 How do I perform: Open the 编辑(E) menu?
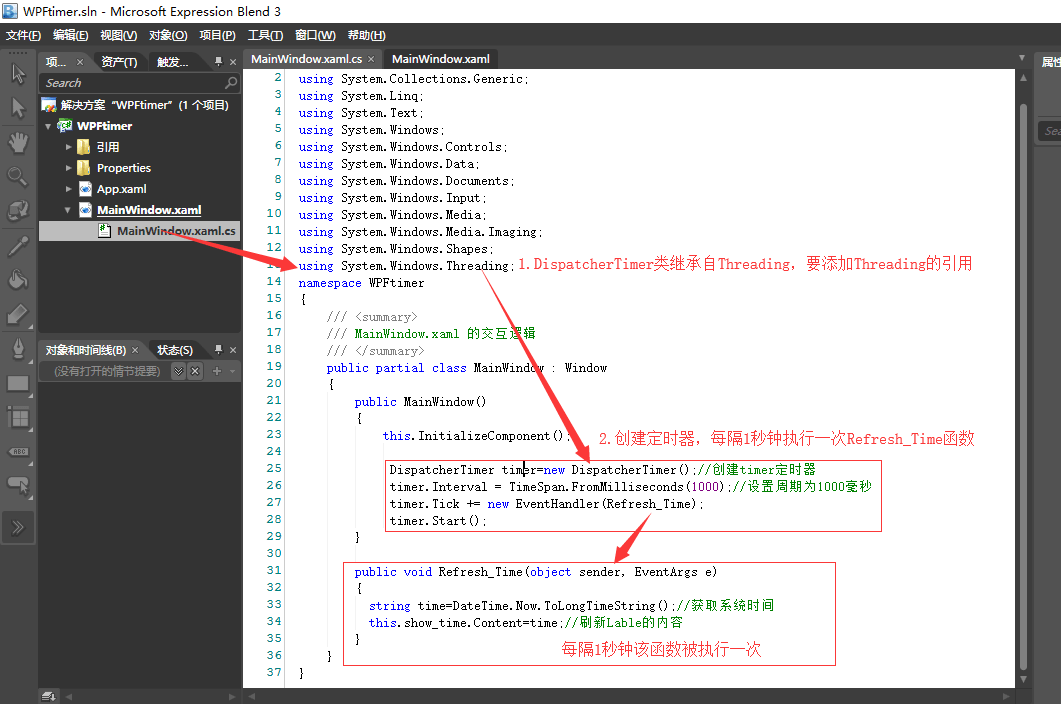point(70,35)
